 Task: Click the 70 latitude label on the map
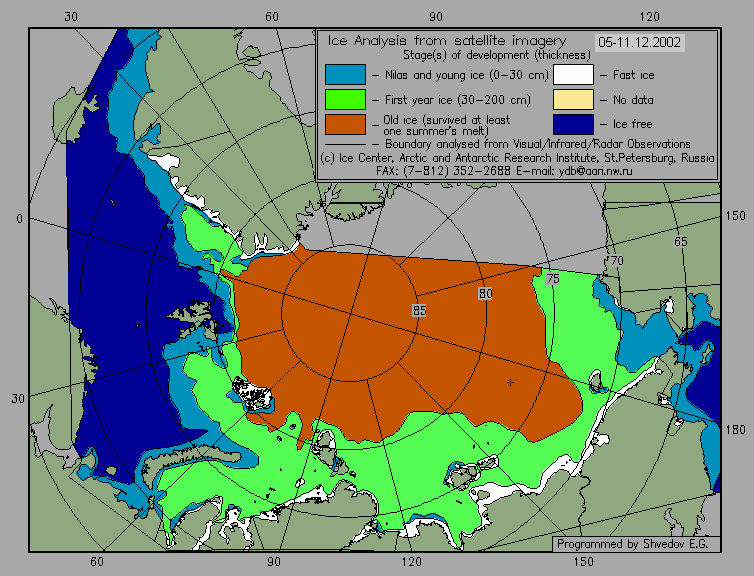click(x=616, y=261)
